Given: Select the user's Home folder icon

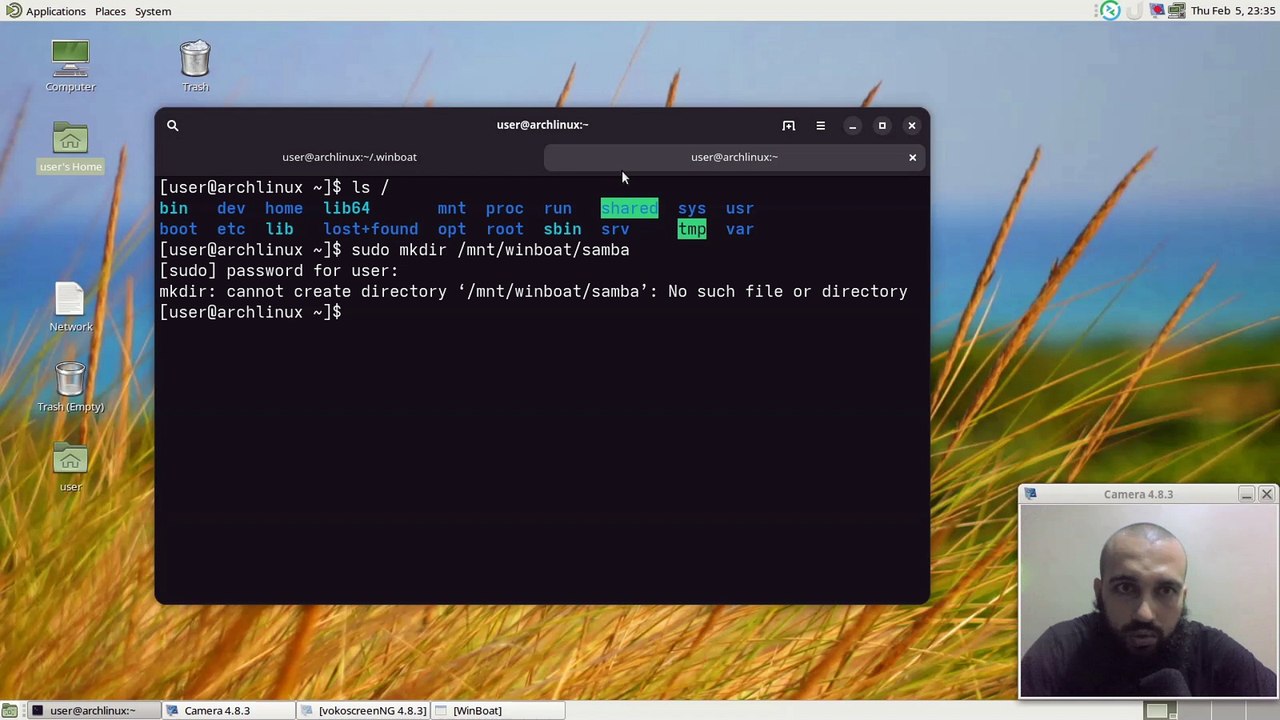Looking at the screenshot, I should [70, 147].
